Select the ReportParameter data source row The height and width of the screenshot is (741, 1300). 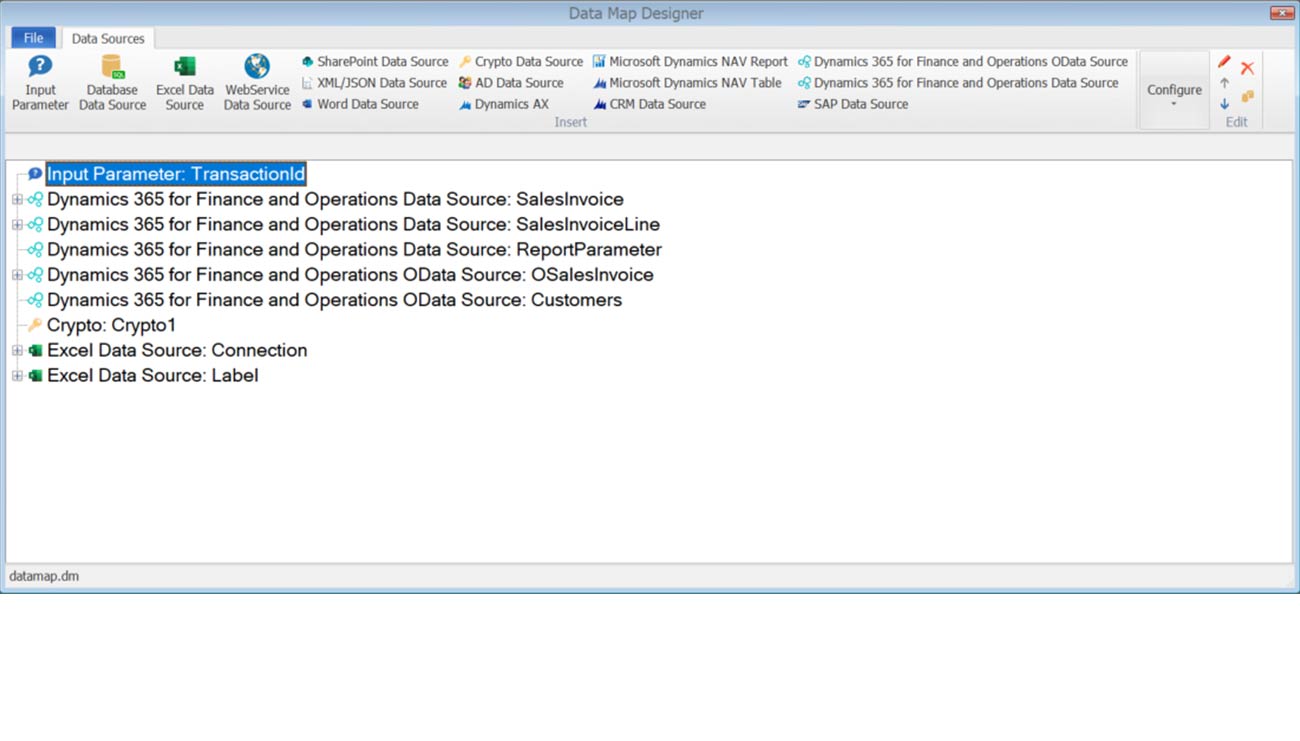354,249
